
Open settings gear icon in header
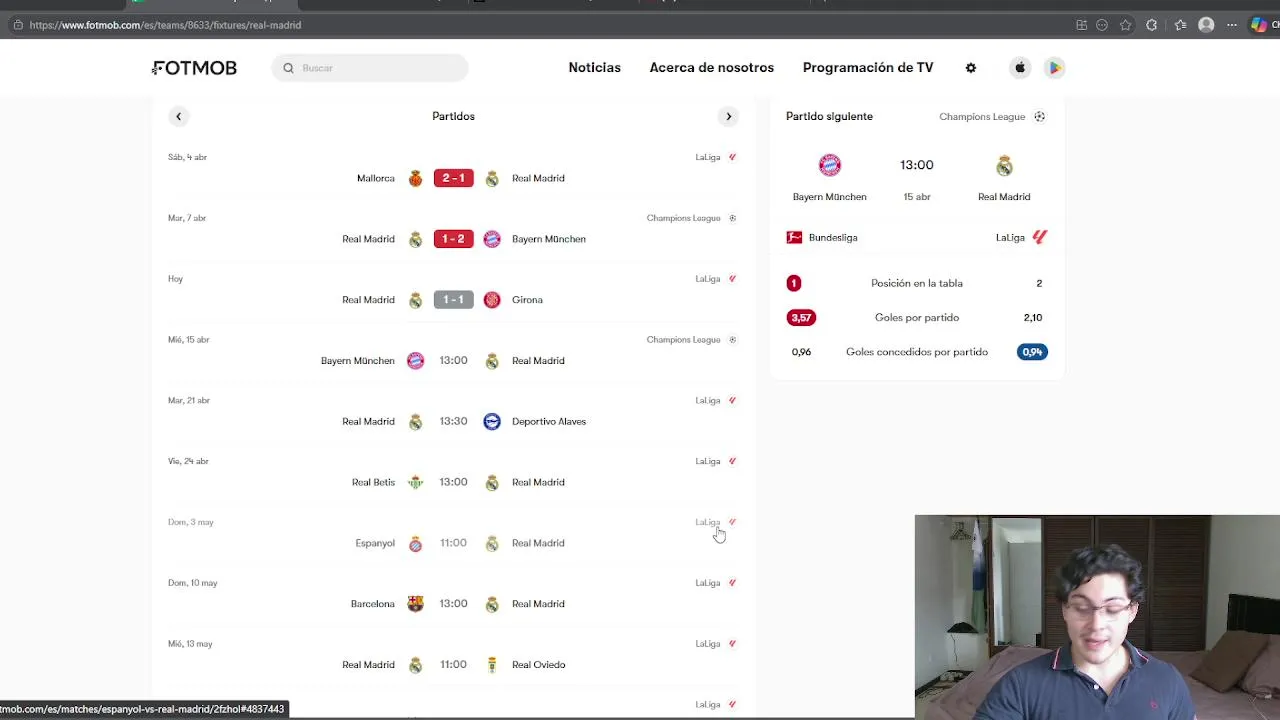tap(970, 68)
